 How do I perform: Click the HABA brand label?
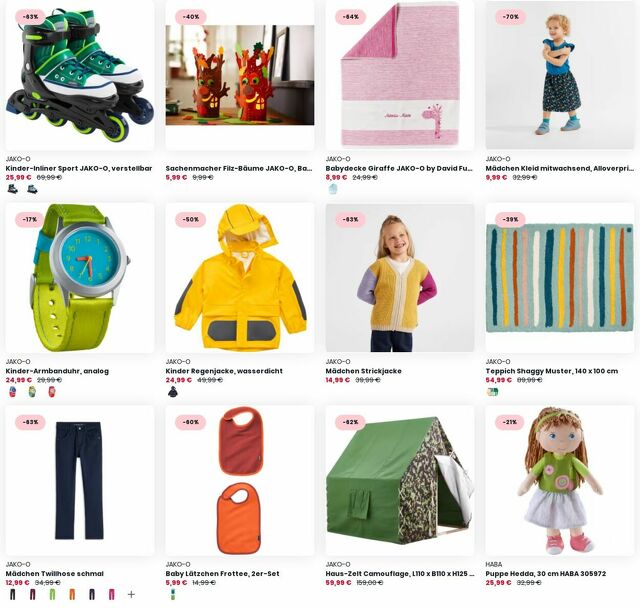click(493, 564)
